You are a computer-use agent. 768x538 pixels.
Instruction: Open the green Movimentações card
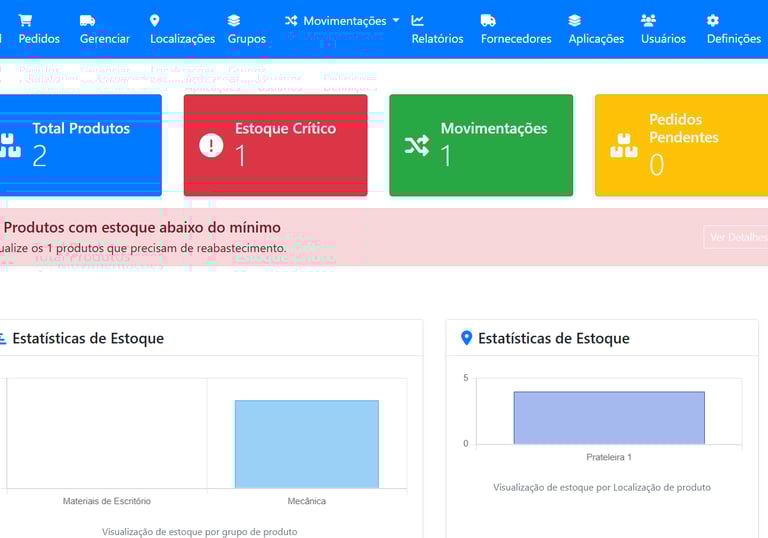[481, 146]
